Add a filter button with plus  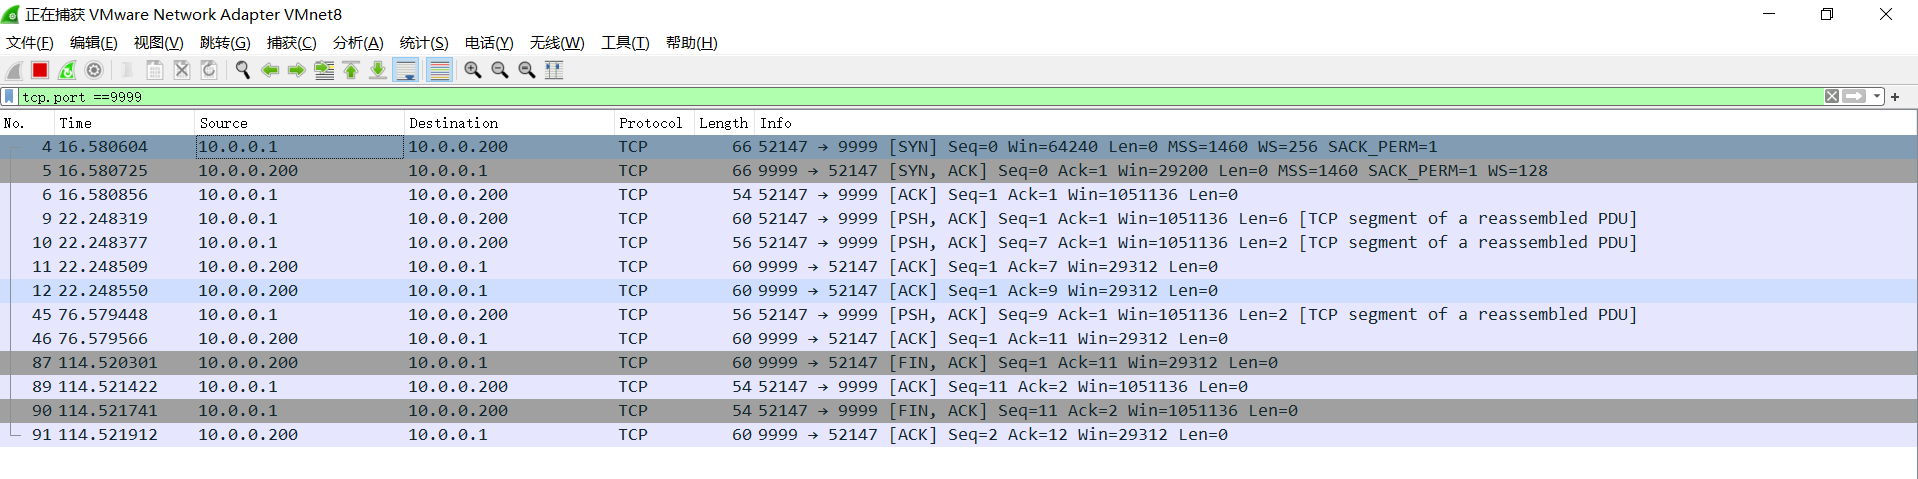[x=1895, y=97]
